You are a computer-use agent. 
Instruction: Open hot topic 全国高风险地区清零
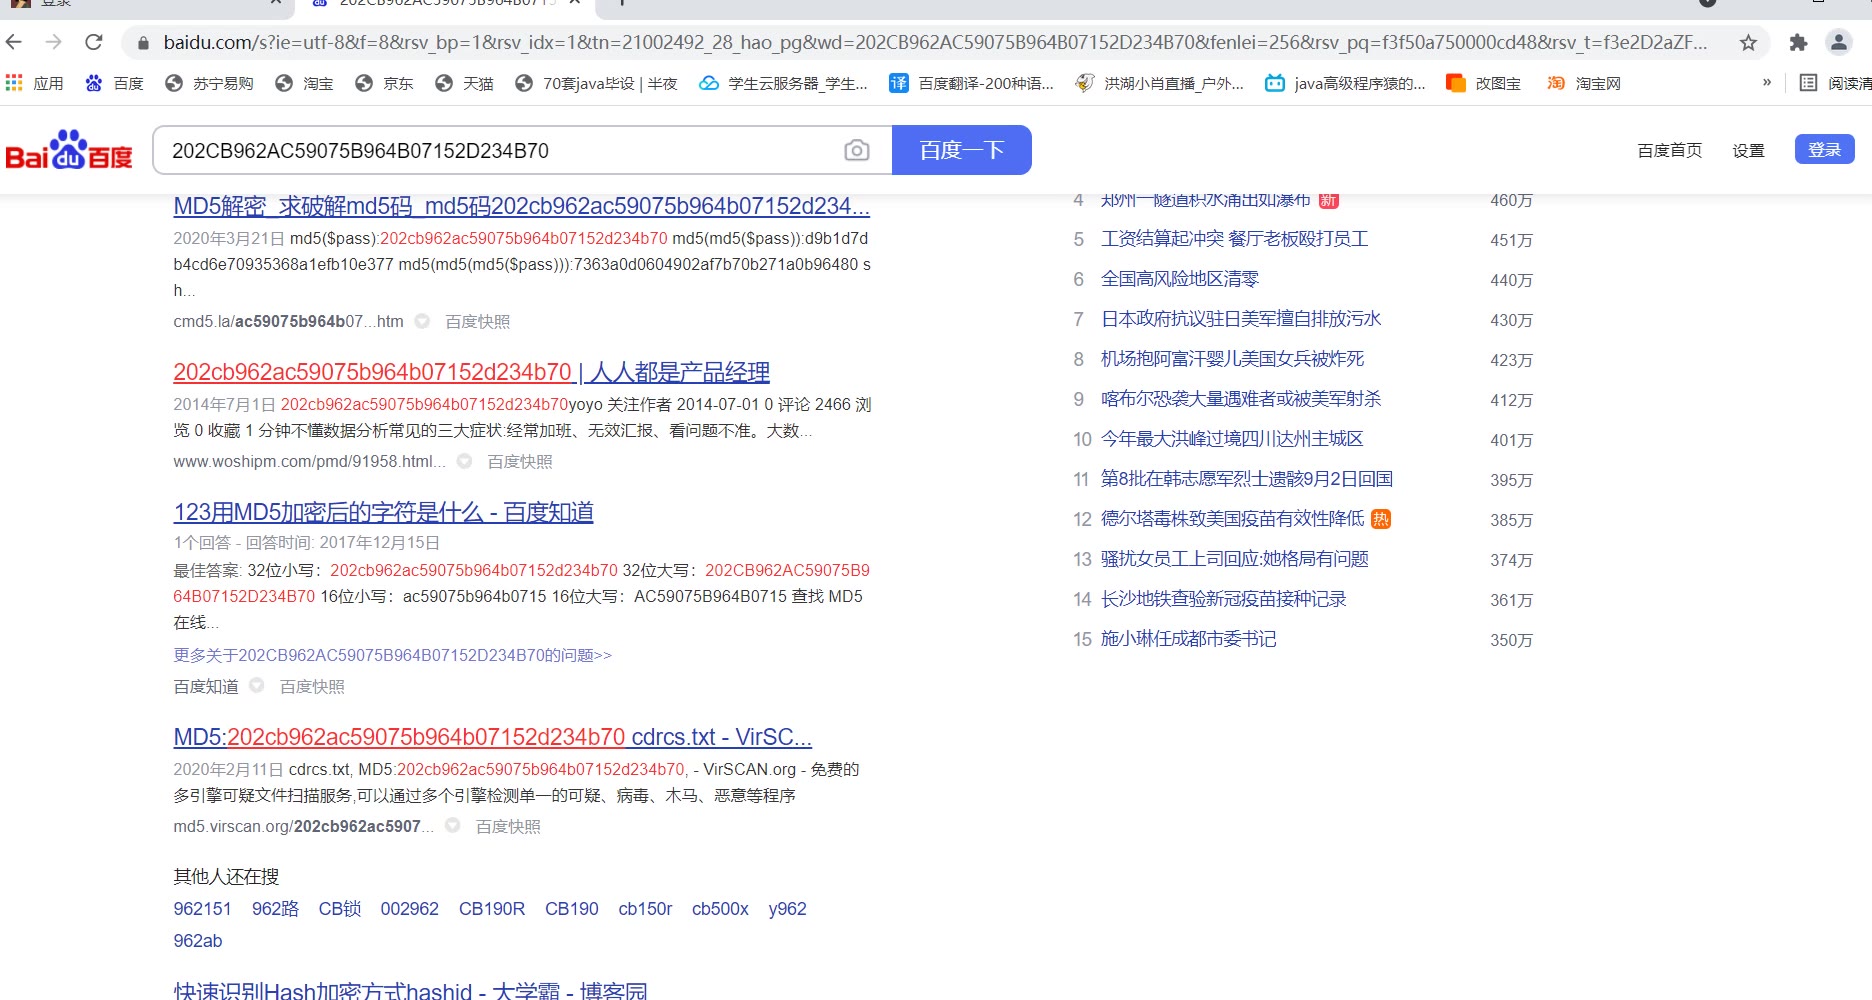[x=1179, y=279]
